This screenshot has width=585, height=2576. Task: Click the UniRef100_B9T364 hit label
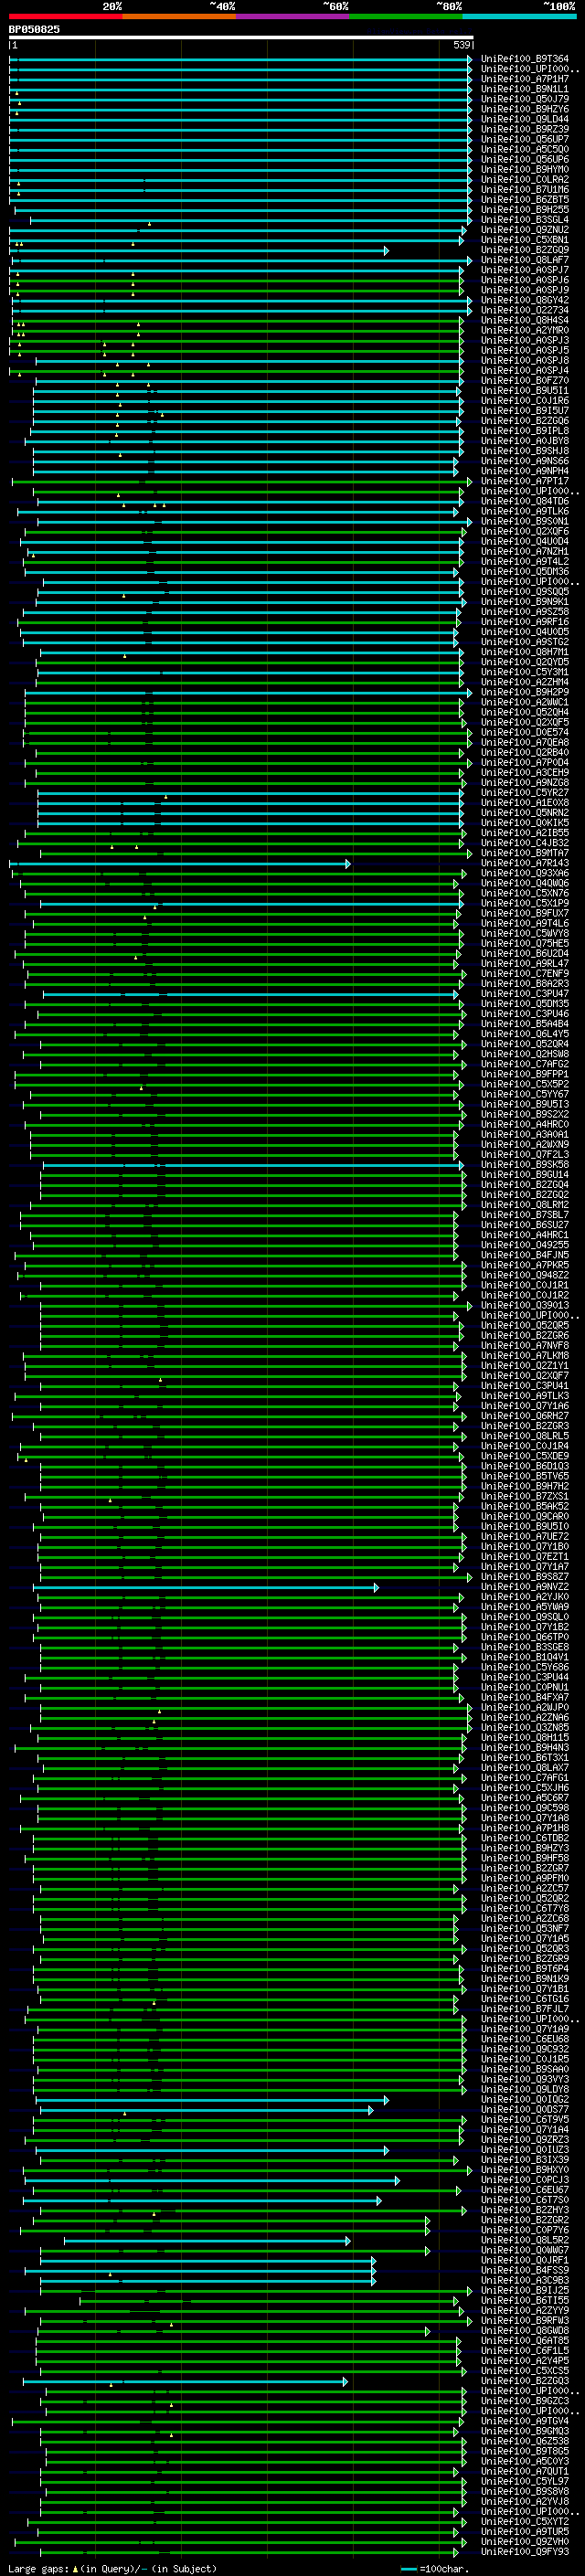tap(525, 59)
